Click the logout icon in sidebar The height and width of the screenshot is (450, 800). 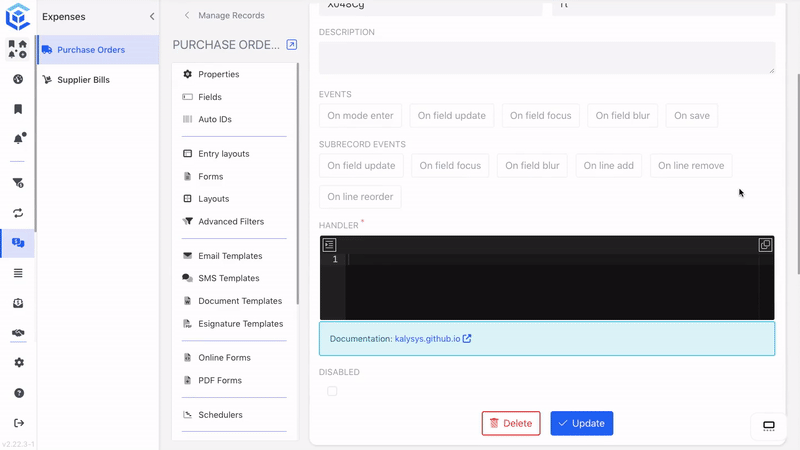tap(18, 423)
